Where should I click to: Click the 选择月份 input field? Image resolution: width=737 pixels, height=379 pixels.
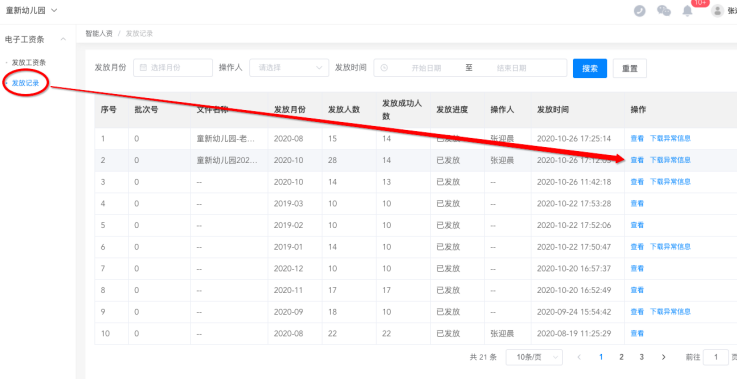(173, 68)
